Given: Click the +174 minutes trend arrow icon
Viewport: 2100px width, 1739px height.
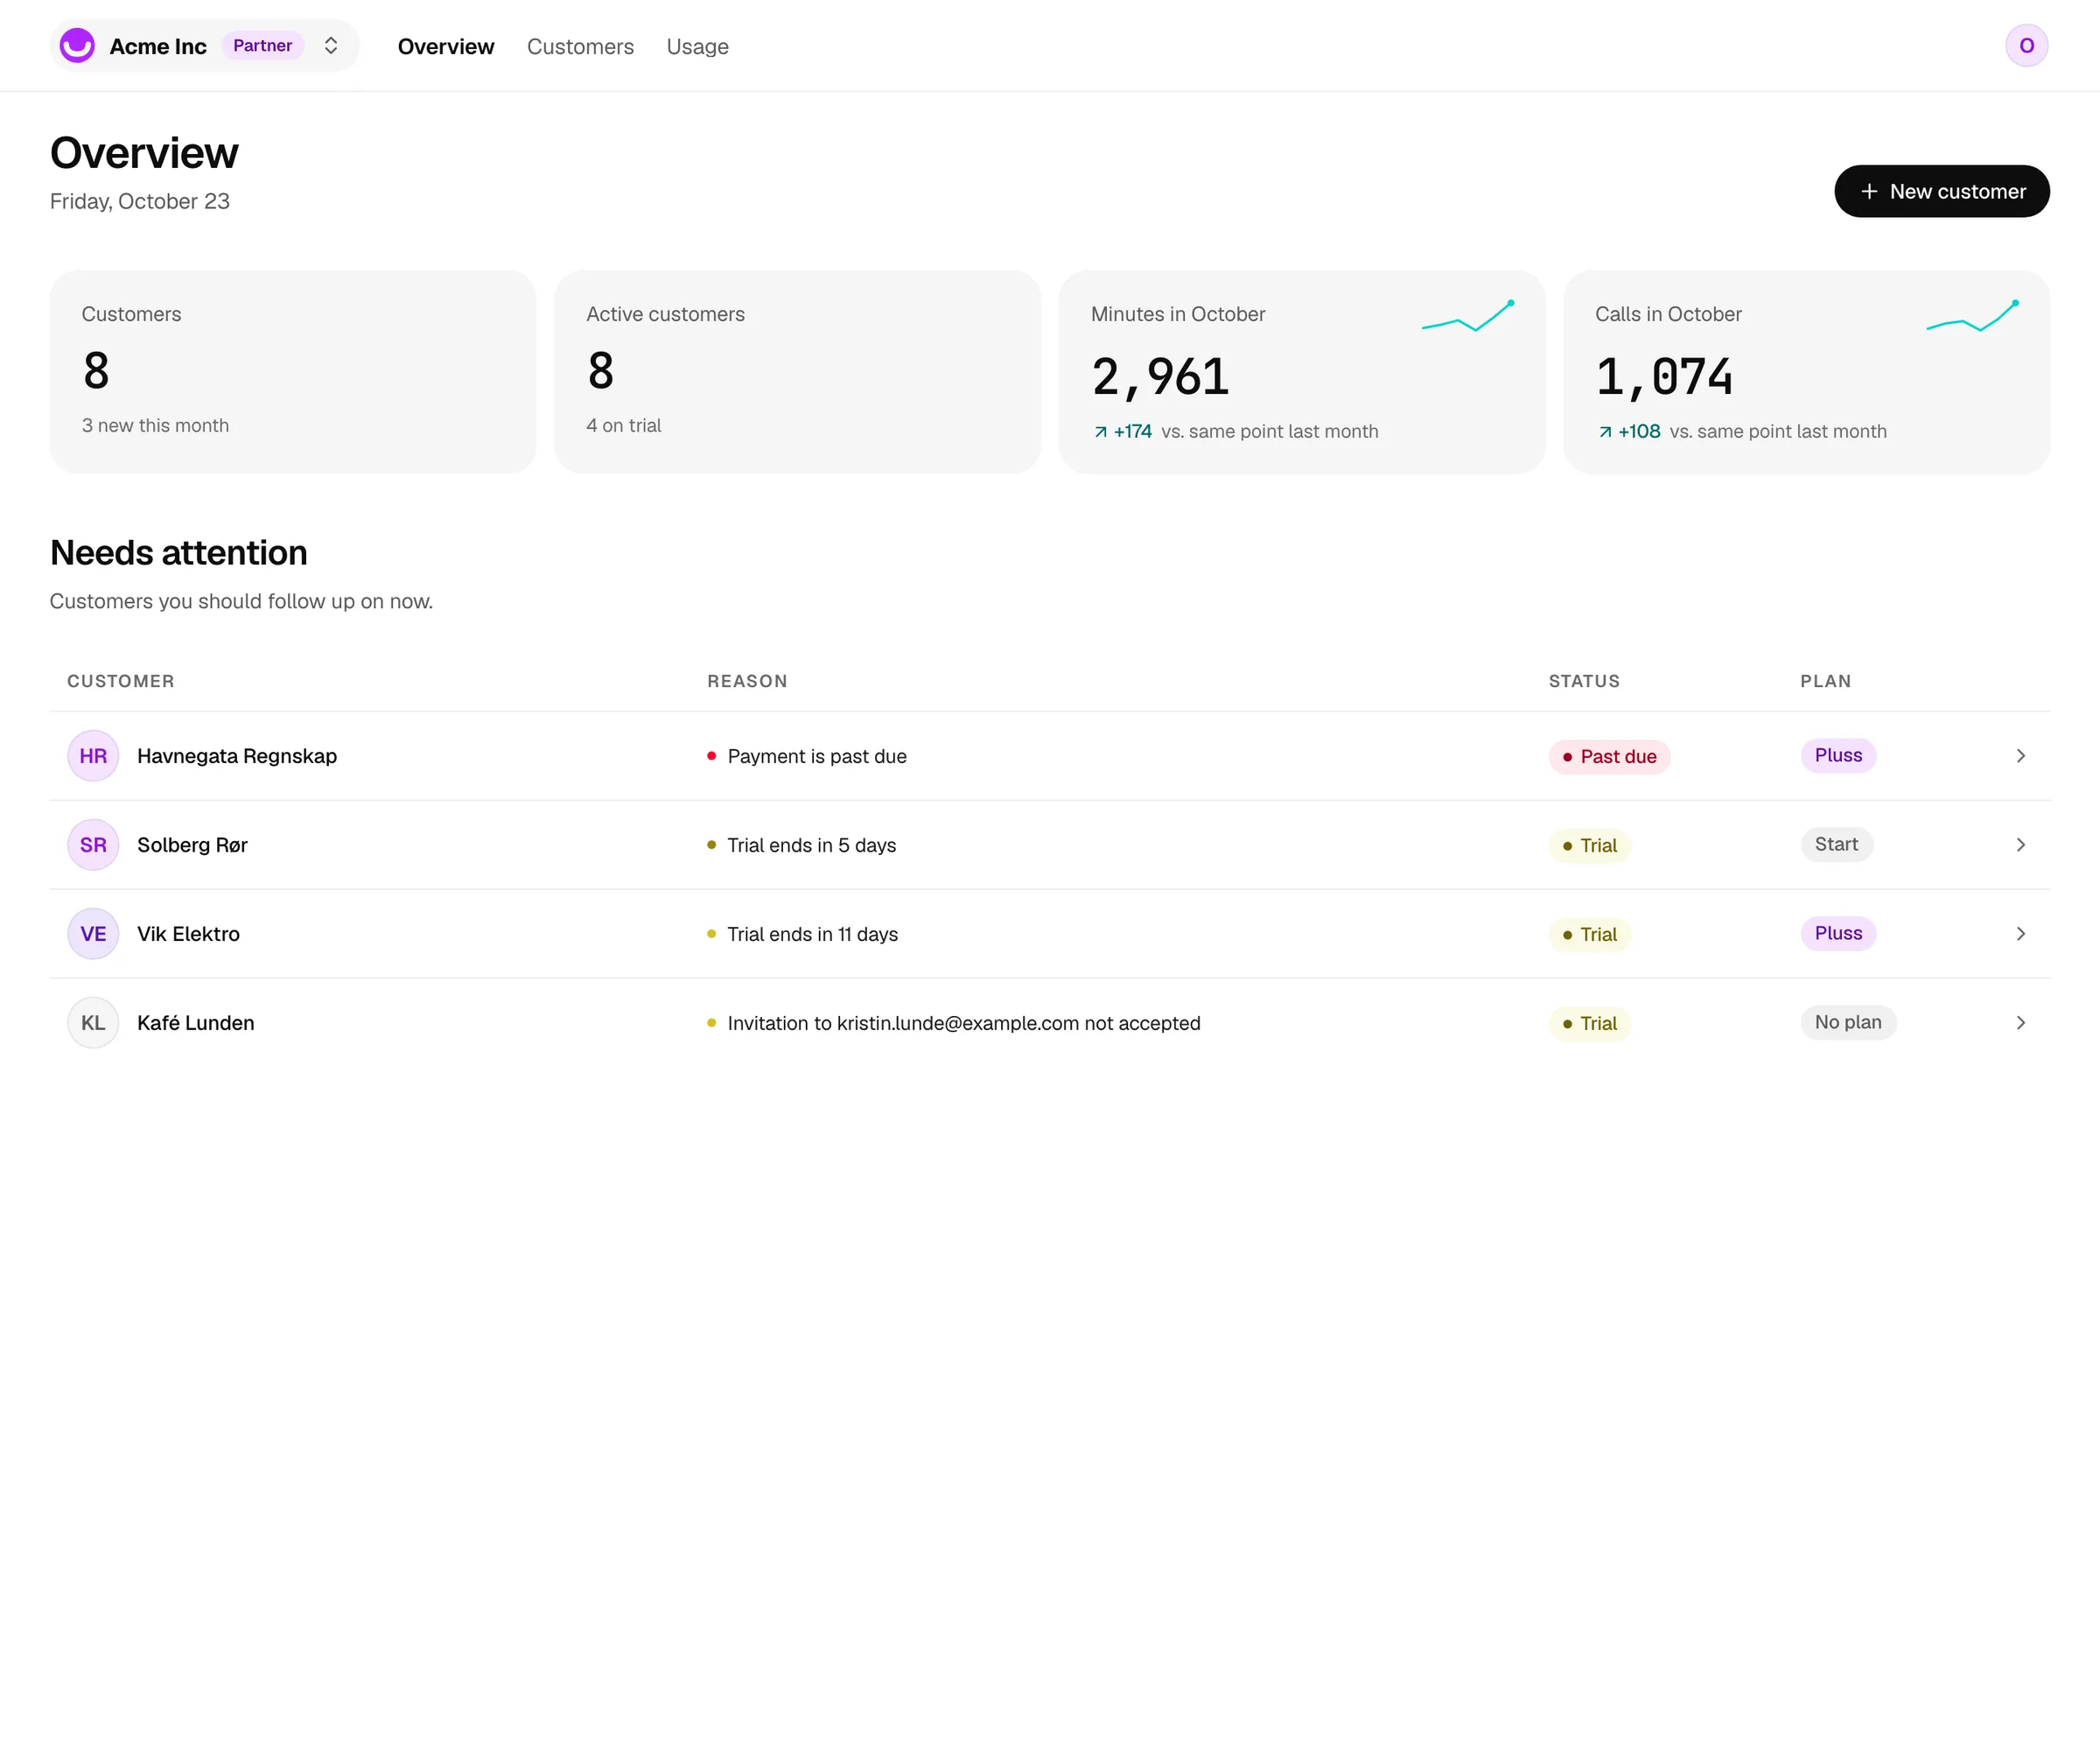Looking at the screenshot, I should click(x=1101, y=432).
